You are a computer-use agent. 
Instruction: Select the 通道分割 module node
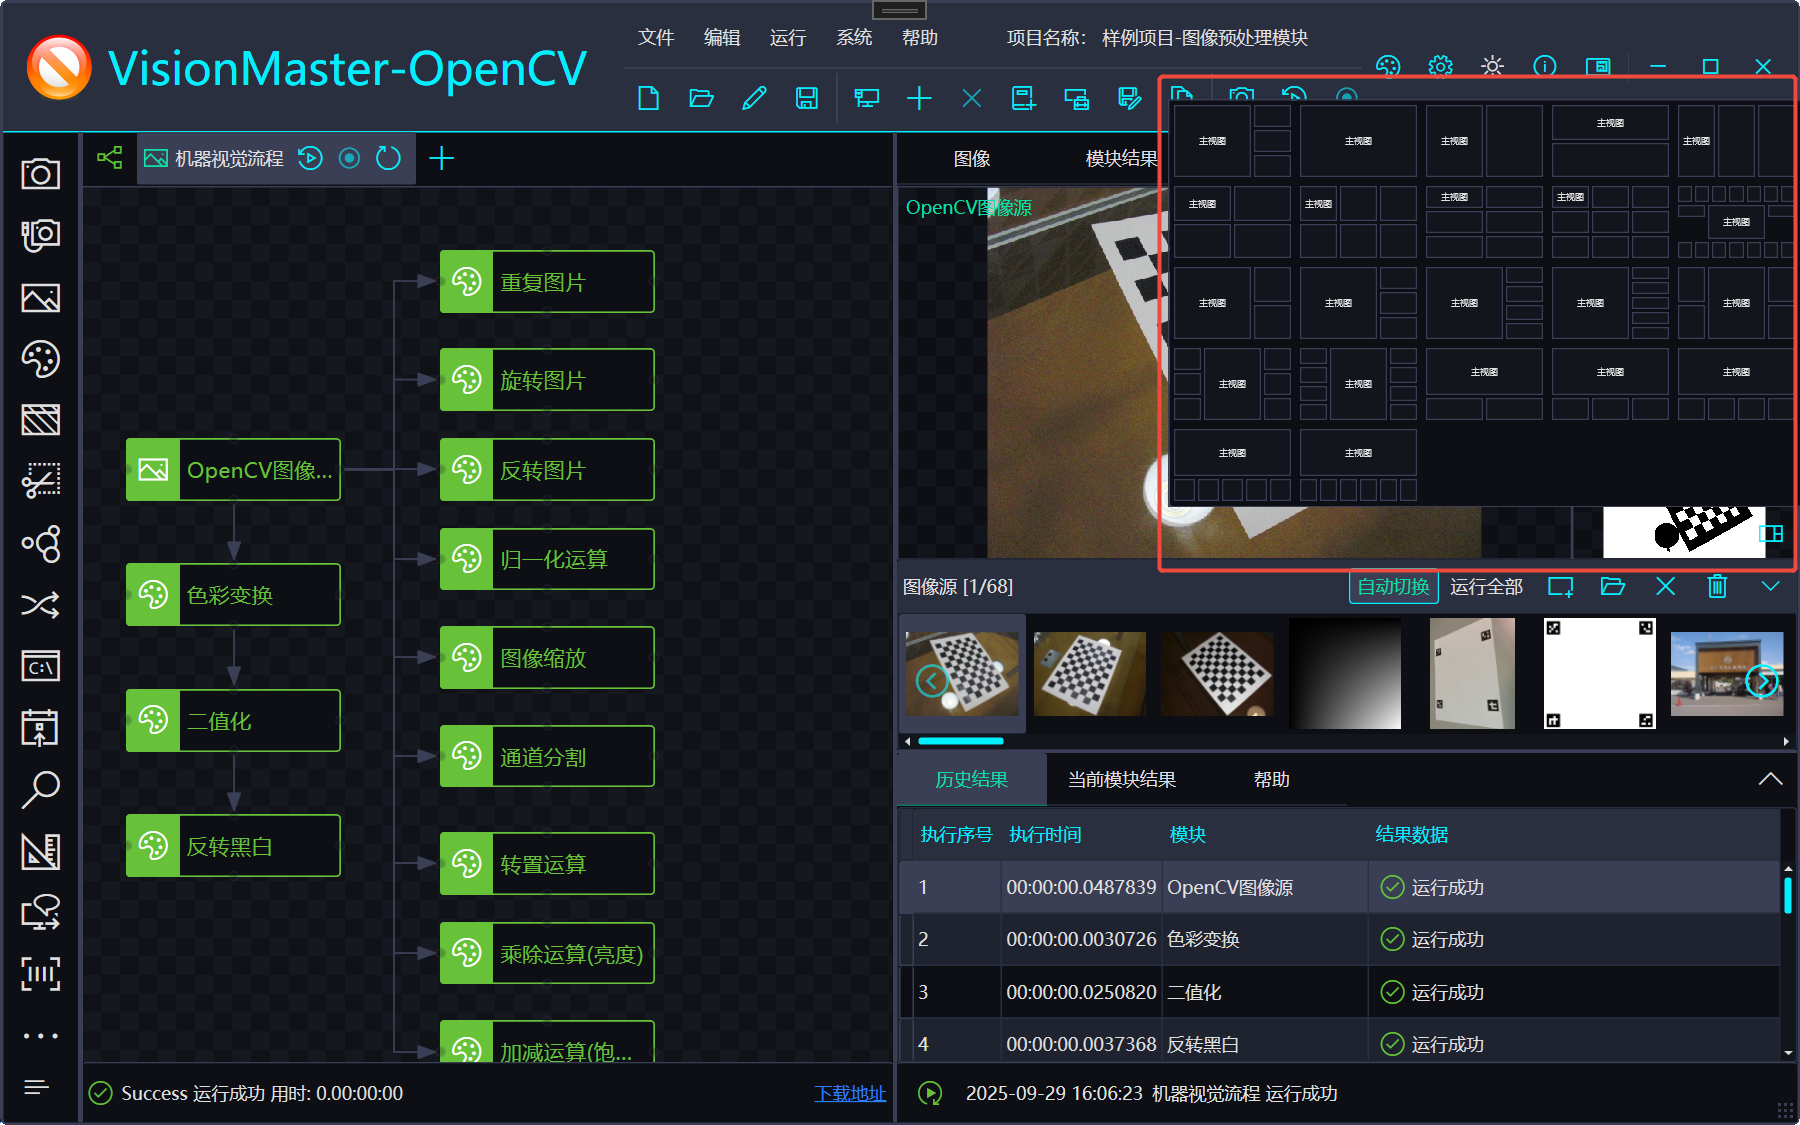coord(547,757)
